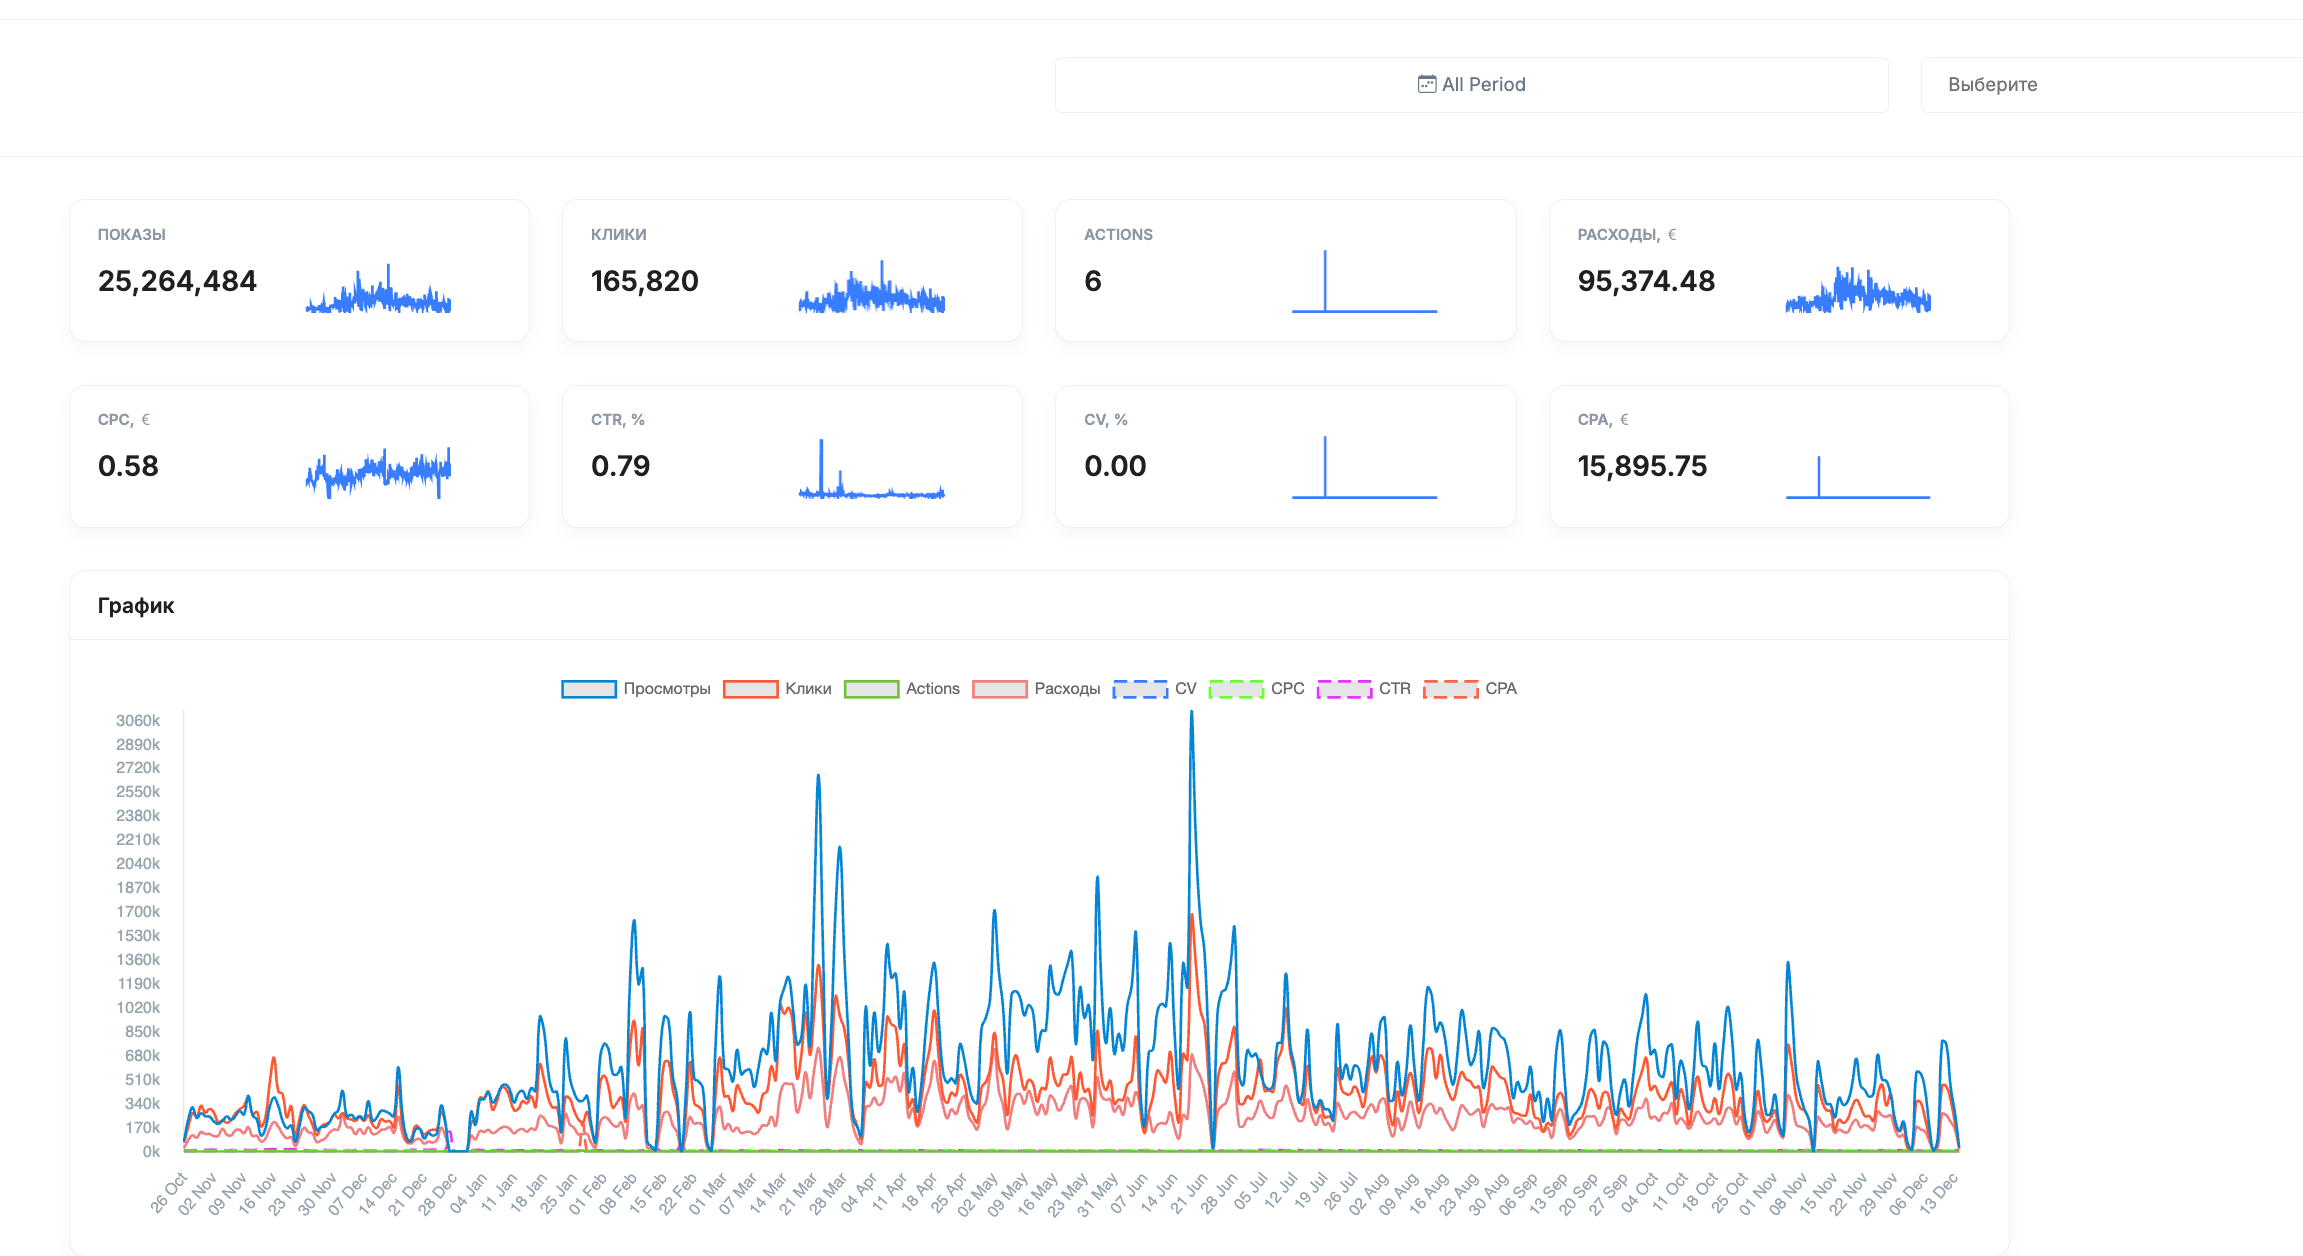Click the График section heading

click(x=136, y=606)
